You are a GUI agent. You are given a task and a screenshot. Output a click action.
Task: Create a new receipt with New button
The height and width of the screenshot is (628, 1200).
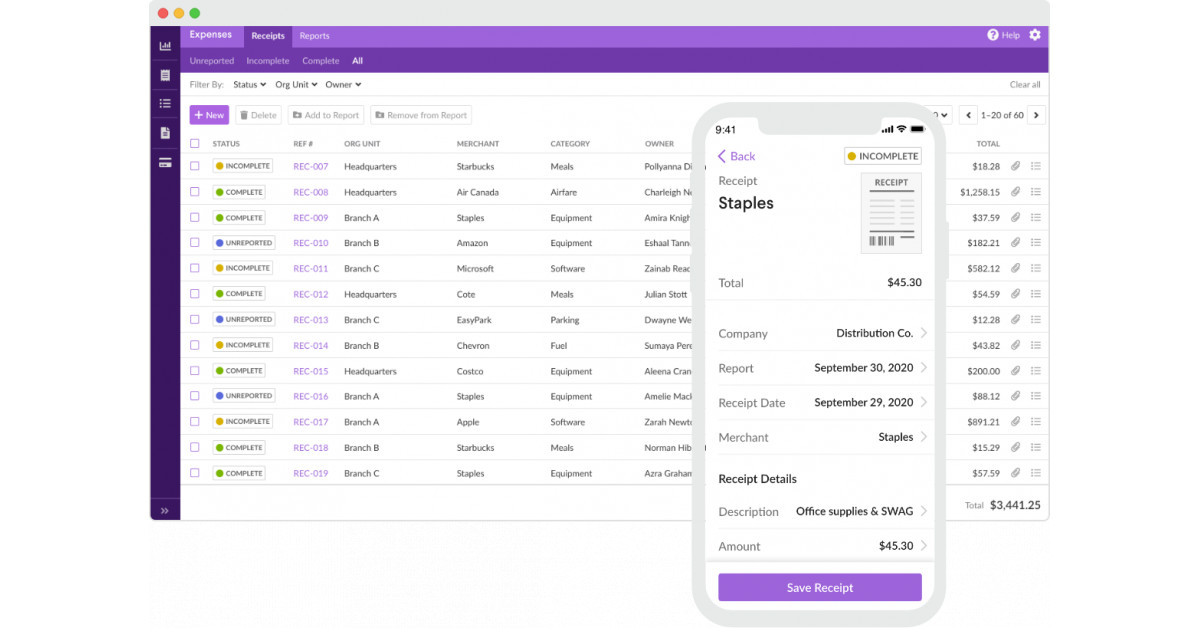(209, 115)
